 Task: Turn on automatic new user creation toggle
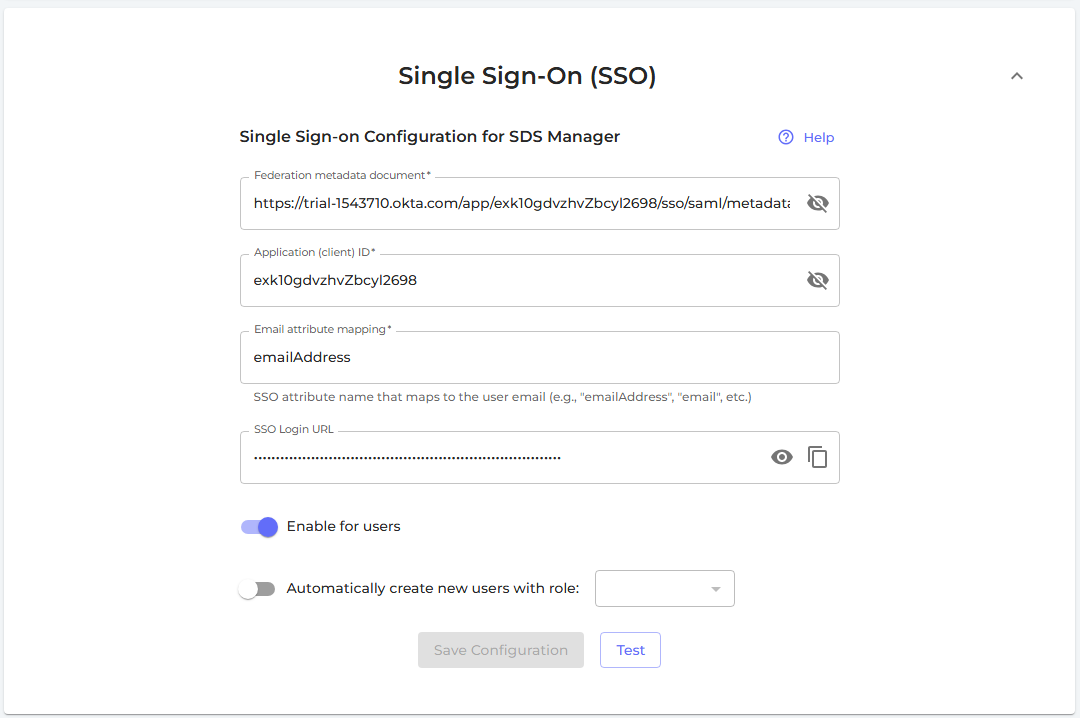click(x=257, y=589)
